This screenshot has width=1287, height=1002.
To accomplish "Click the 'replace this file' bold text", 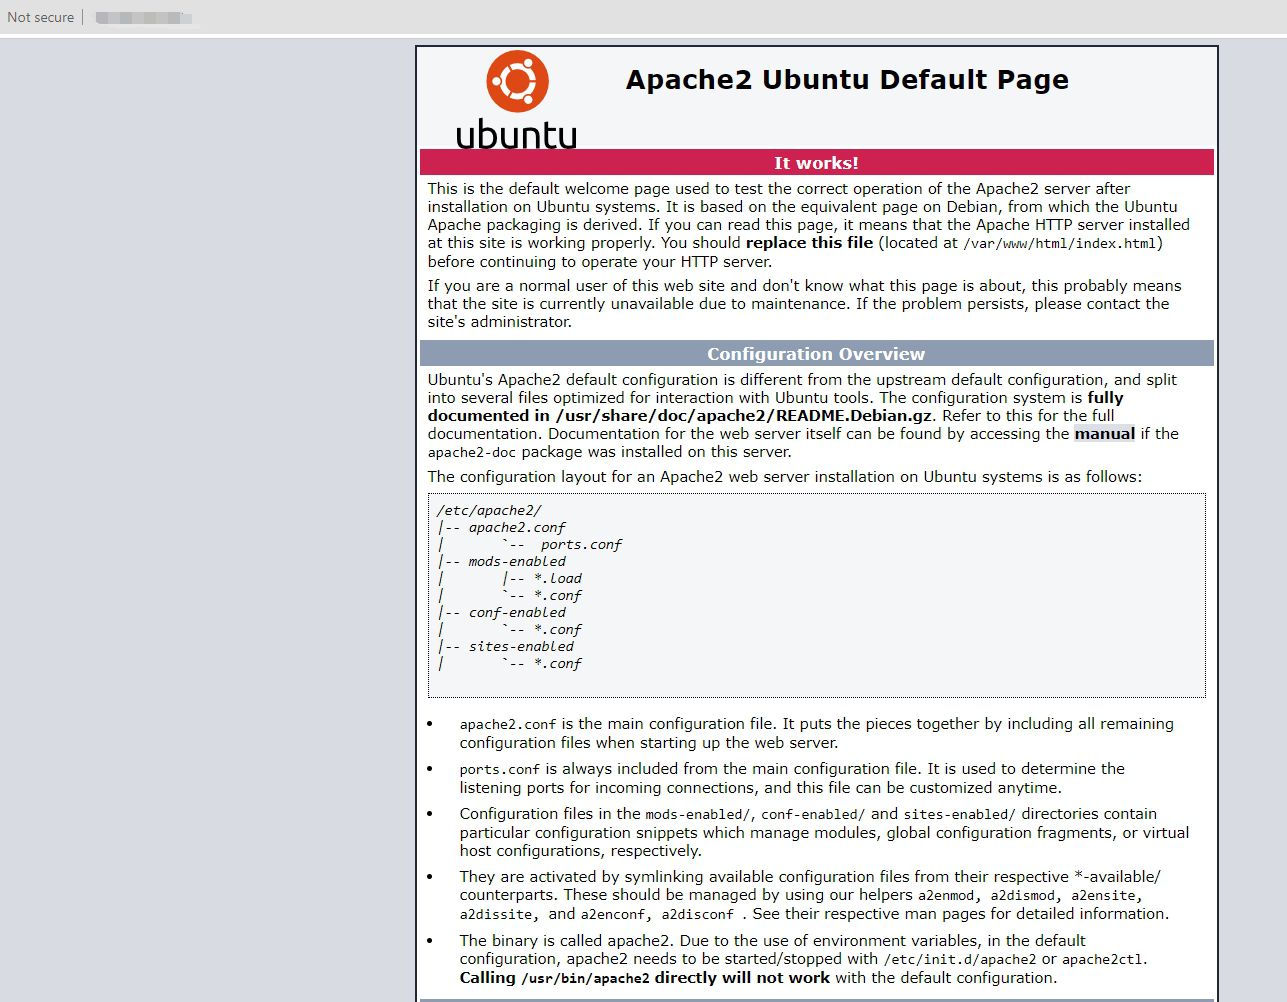I will pyautogui.click(x=809, y=243).
